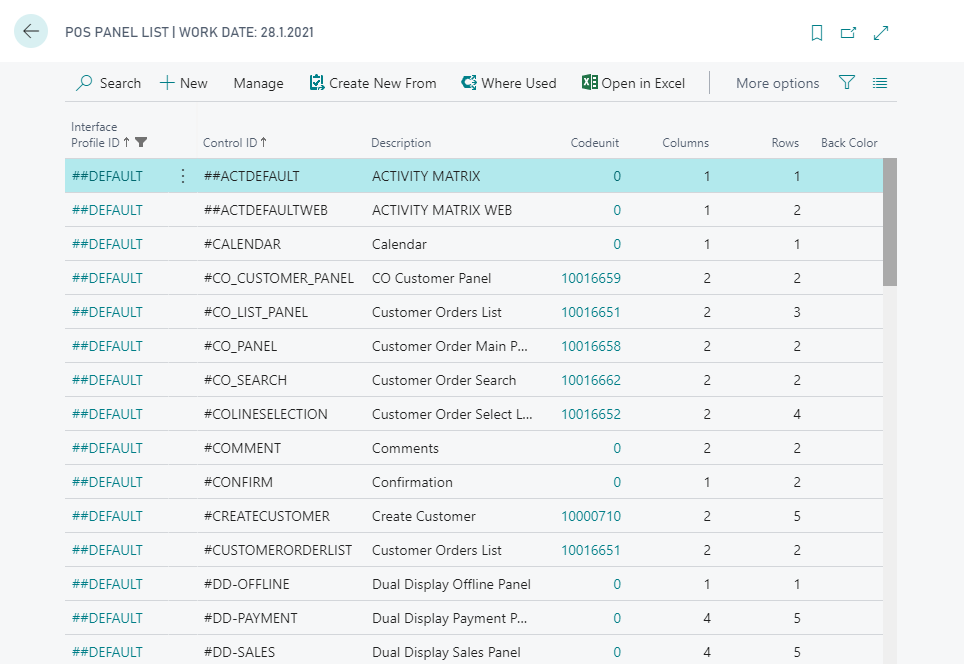
Task: Open page in new window icon
Action: (848, 33)
